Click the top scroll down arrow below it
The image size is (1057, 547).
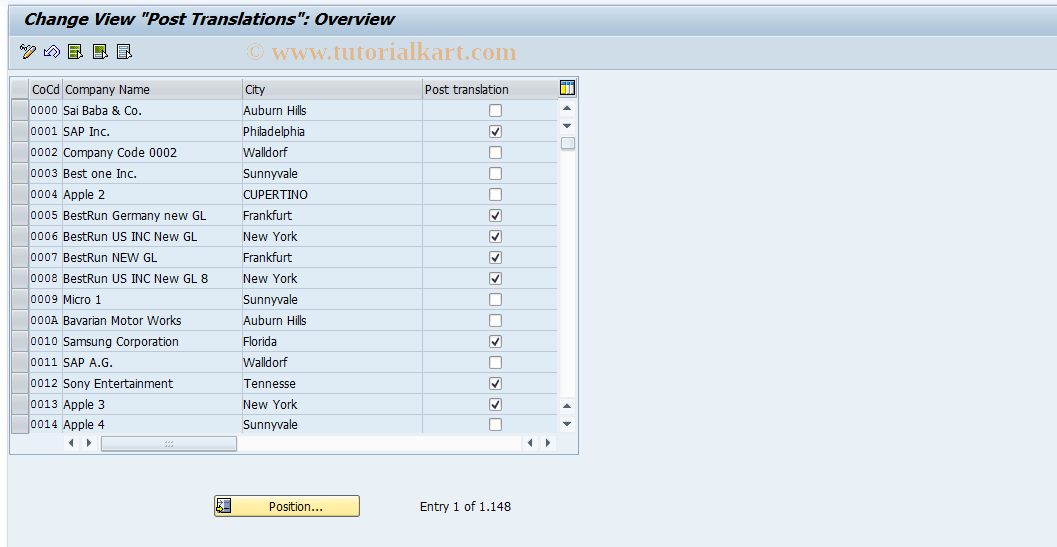tap(567, 125)
